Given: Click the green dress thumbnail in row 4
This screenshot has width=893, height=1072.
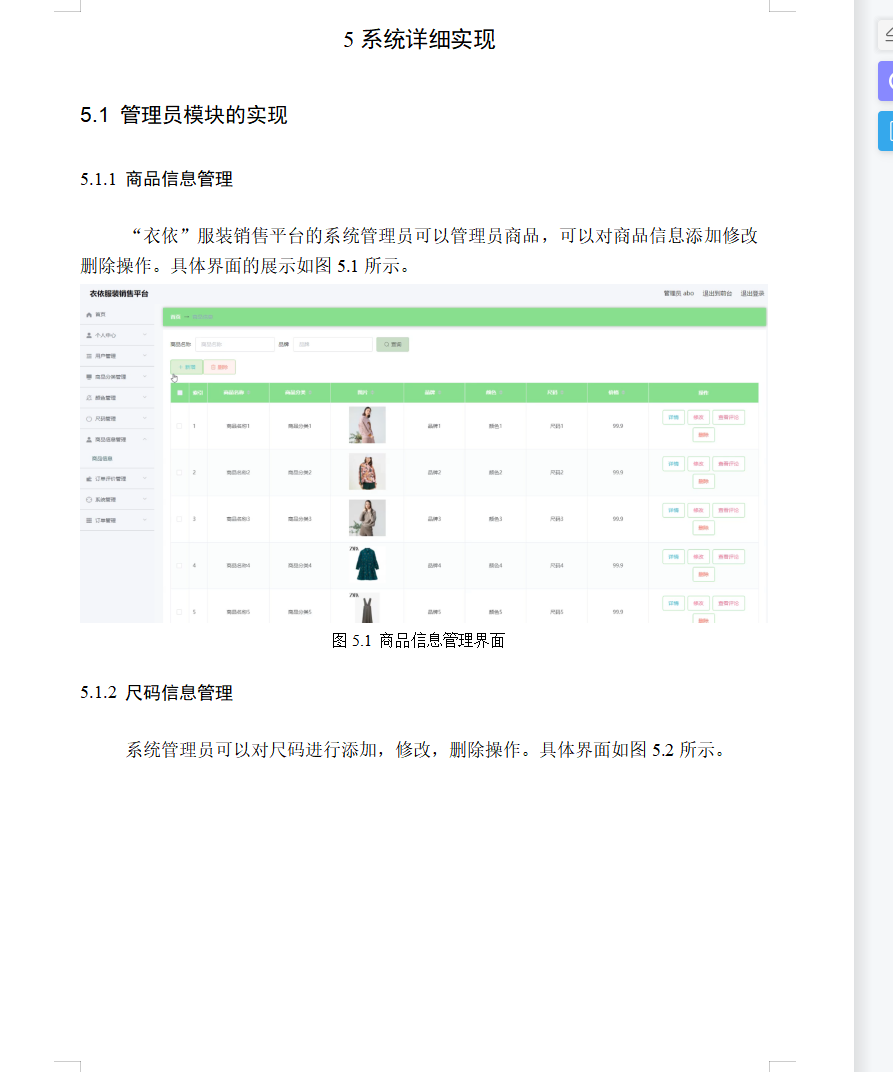Looking at the screenshot, I should click(367, 565).
